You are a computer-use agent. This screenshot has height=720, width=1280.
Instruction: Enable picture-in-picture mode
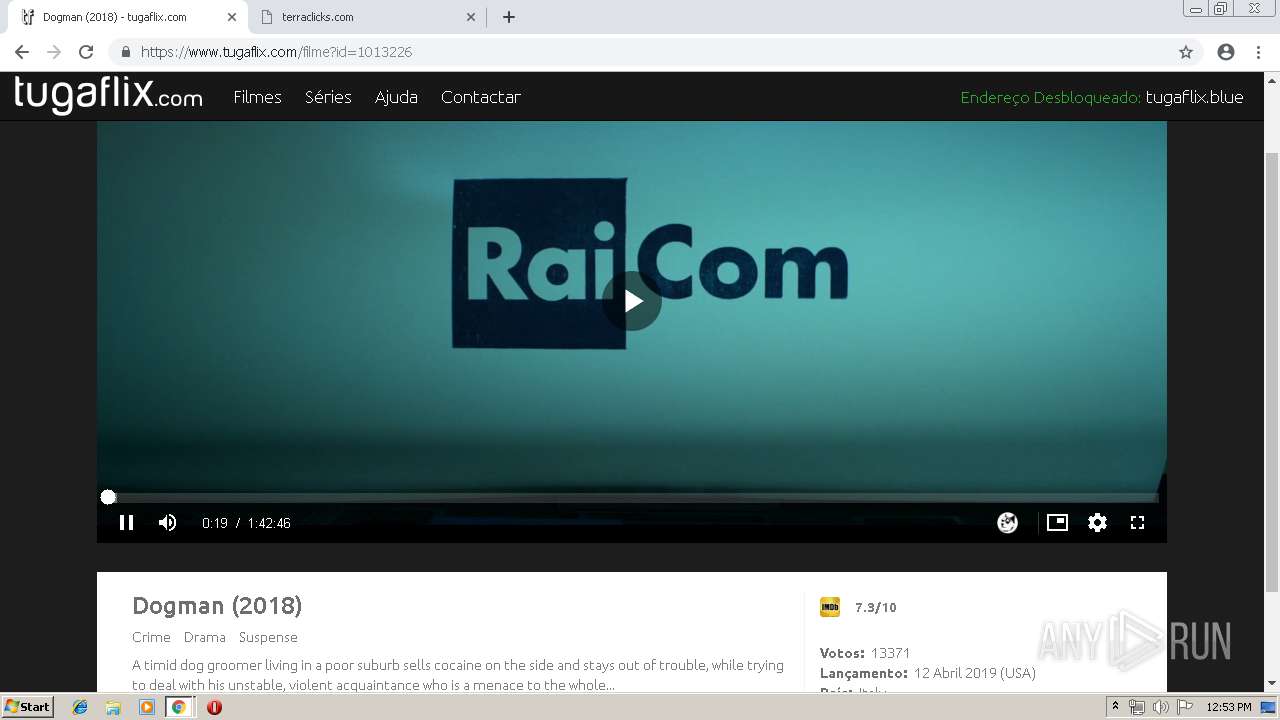(1057, 522)
